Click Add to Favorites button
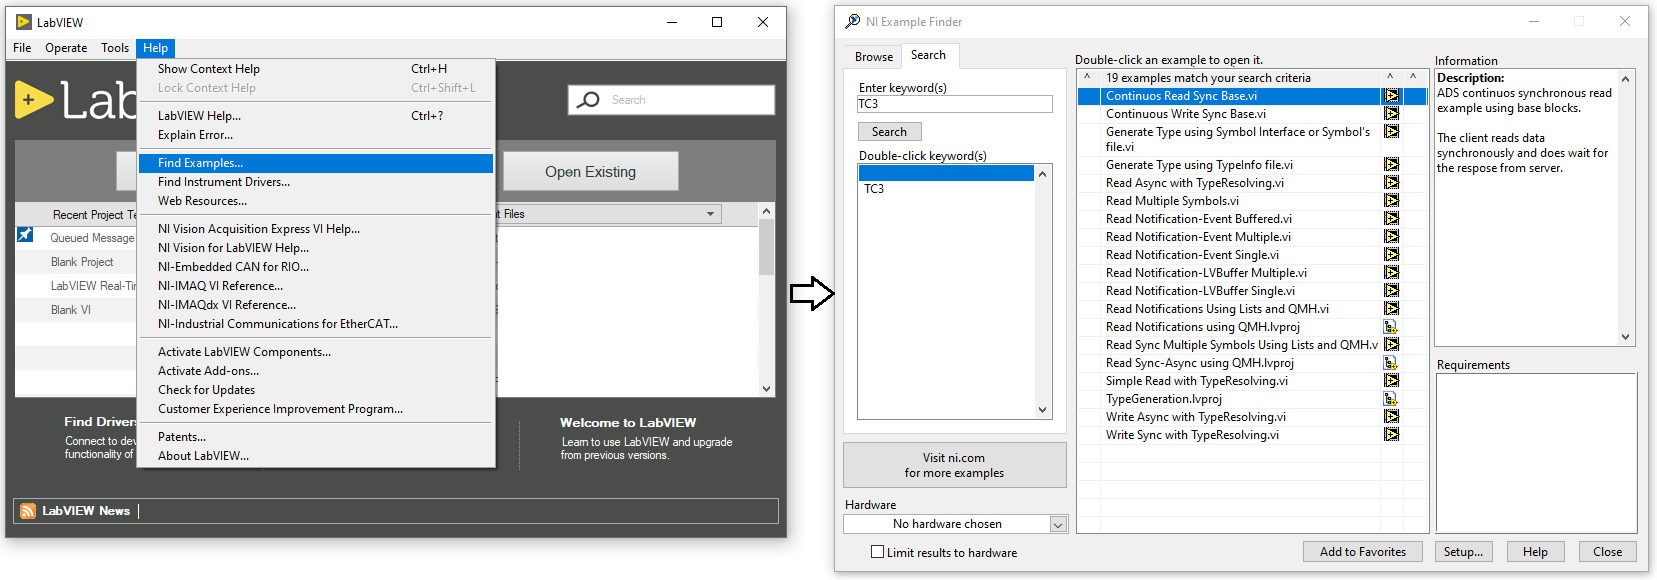The image size is (1657, 580). click(x=1362, y=552)
